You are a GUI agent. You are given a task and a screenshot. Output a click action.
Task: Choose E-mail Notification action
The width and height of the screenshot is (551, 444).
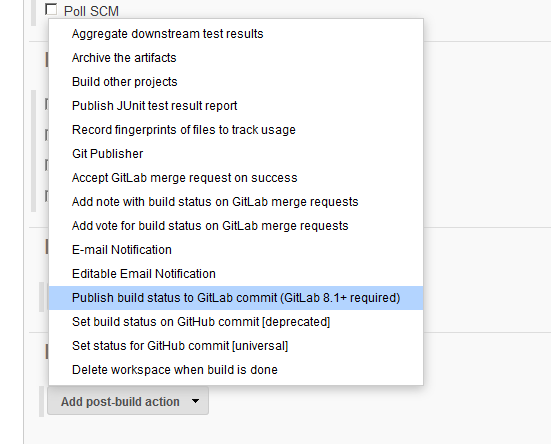pos(236,250)
